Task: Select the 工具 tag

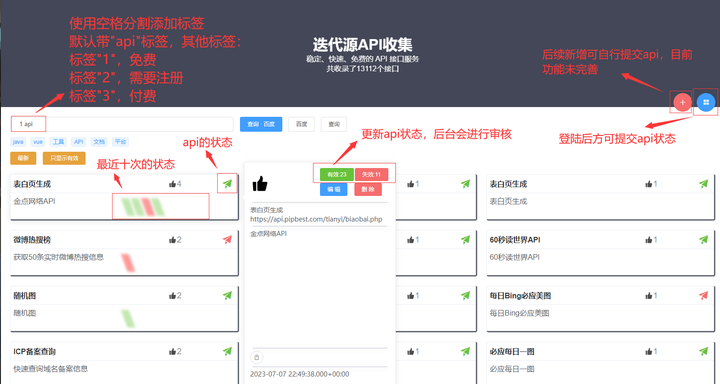Action: (x=58, y=142)
